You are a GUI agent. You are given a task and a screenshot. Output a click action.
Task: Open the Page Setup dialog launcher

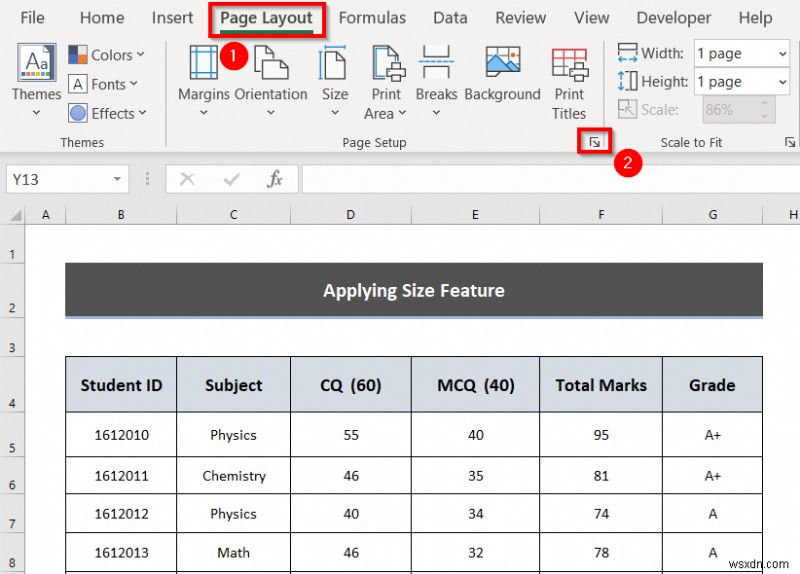coord(594,142)
